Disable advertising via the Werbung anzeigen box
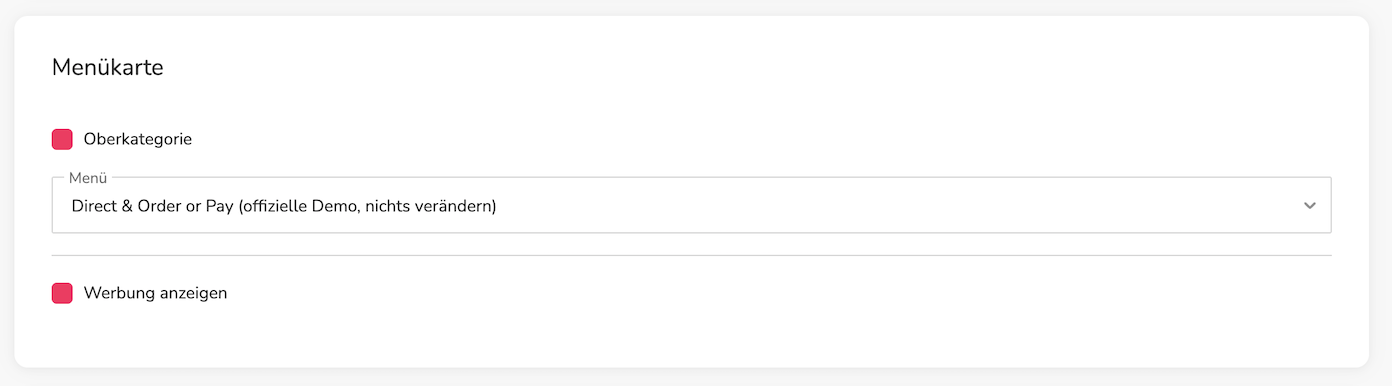Image resolution: width=1392 pixels, height=386 pixels. click(x=62, y=293)
